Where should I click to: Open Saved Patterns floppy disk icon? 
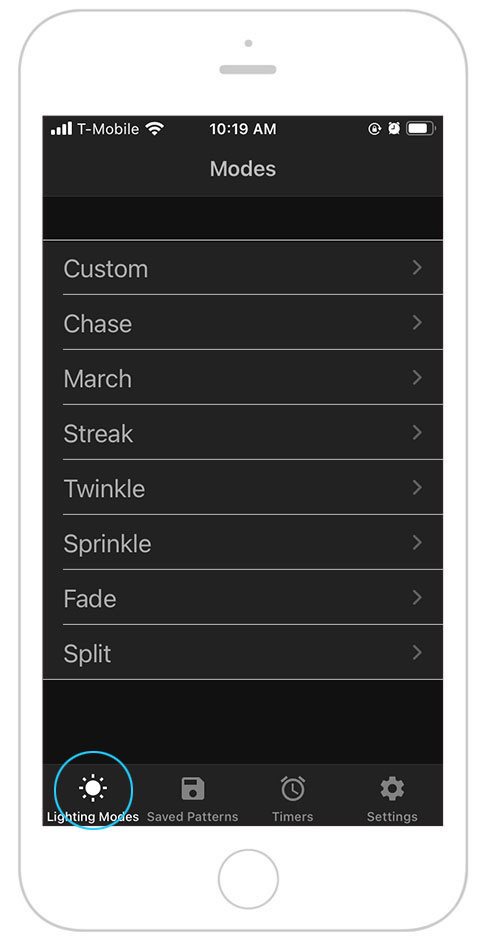(x=193, y=789)
